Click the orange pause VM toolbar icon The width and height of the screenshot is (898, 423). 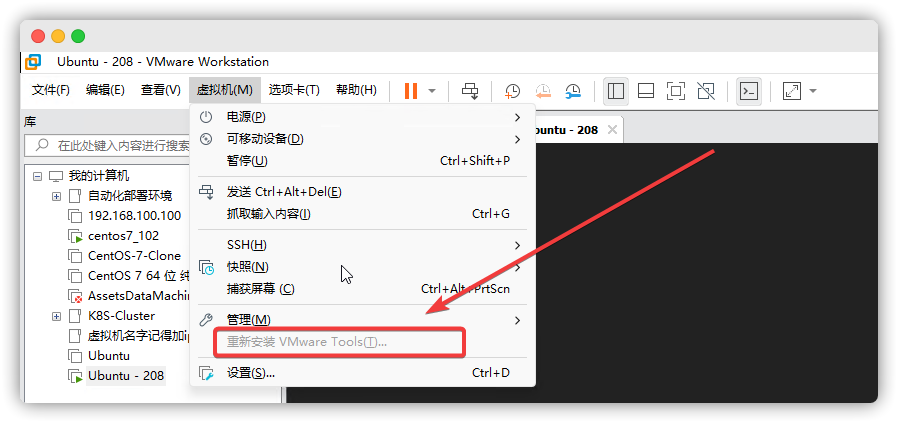(411, 90)
